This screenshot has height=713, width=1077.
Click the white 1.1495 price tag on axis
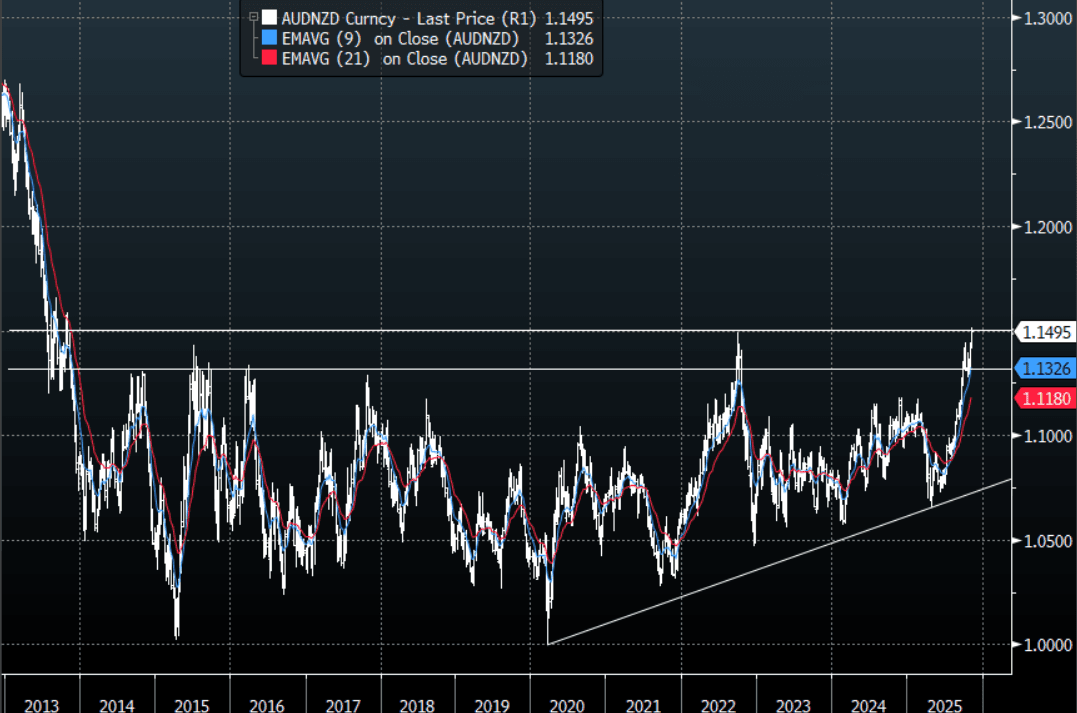[x=1044, y=331]
